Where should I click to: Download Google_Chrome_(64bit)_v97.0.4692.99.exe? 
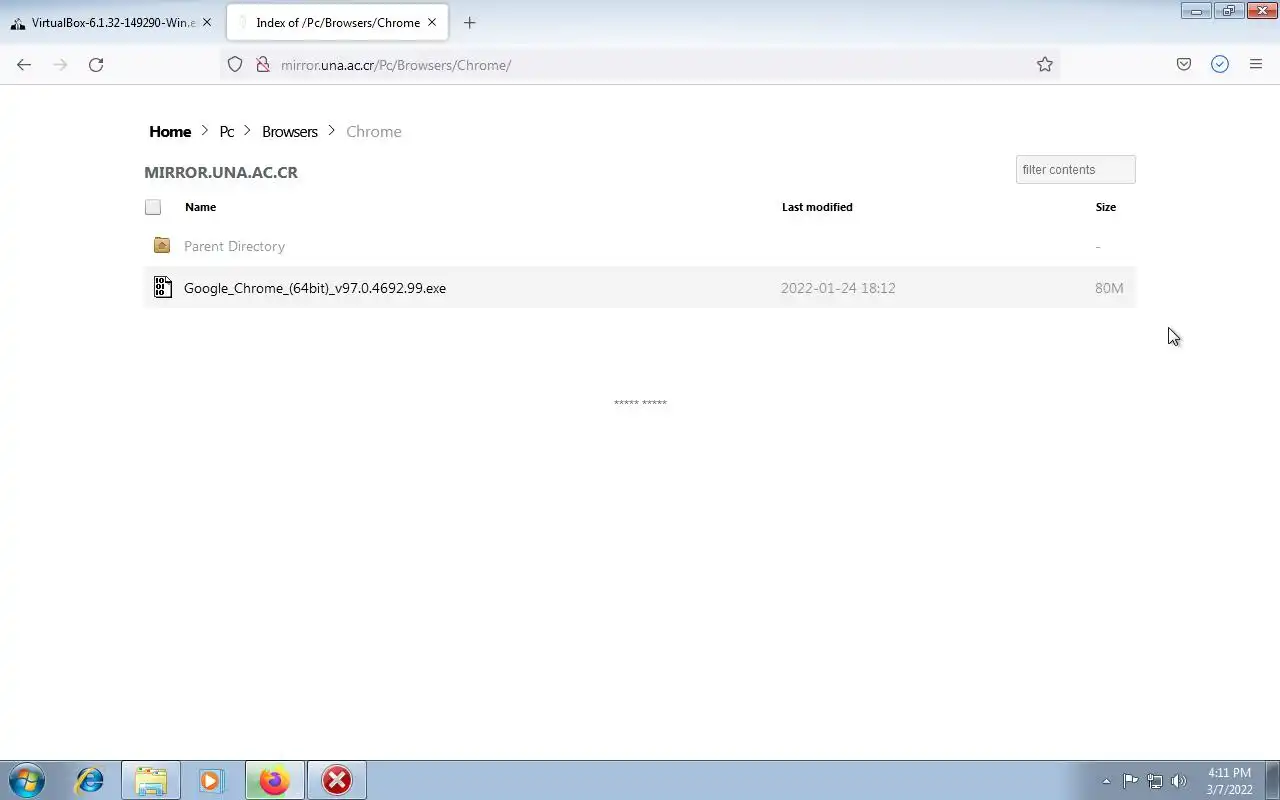click(315, 288)
